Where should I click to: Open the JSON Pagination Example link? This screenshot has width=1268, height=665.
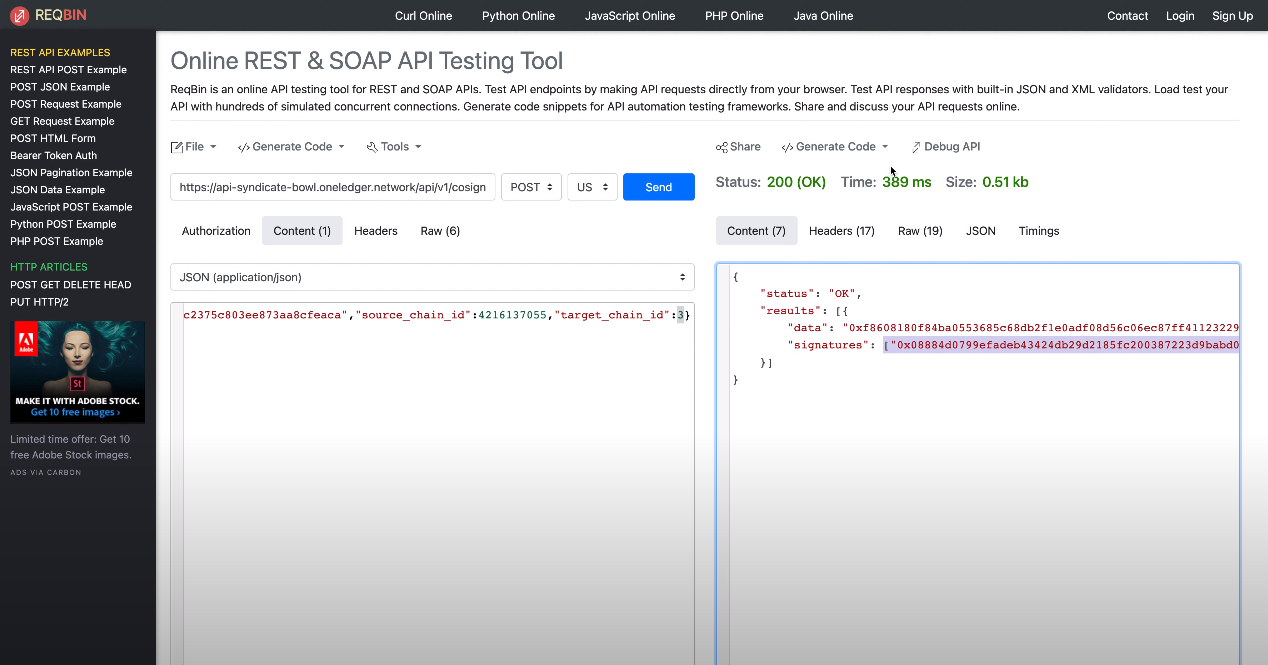pos(71,173)
